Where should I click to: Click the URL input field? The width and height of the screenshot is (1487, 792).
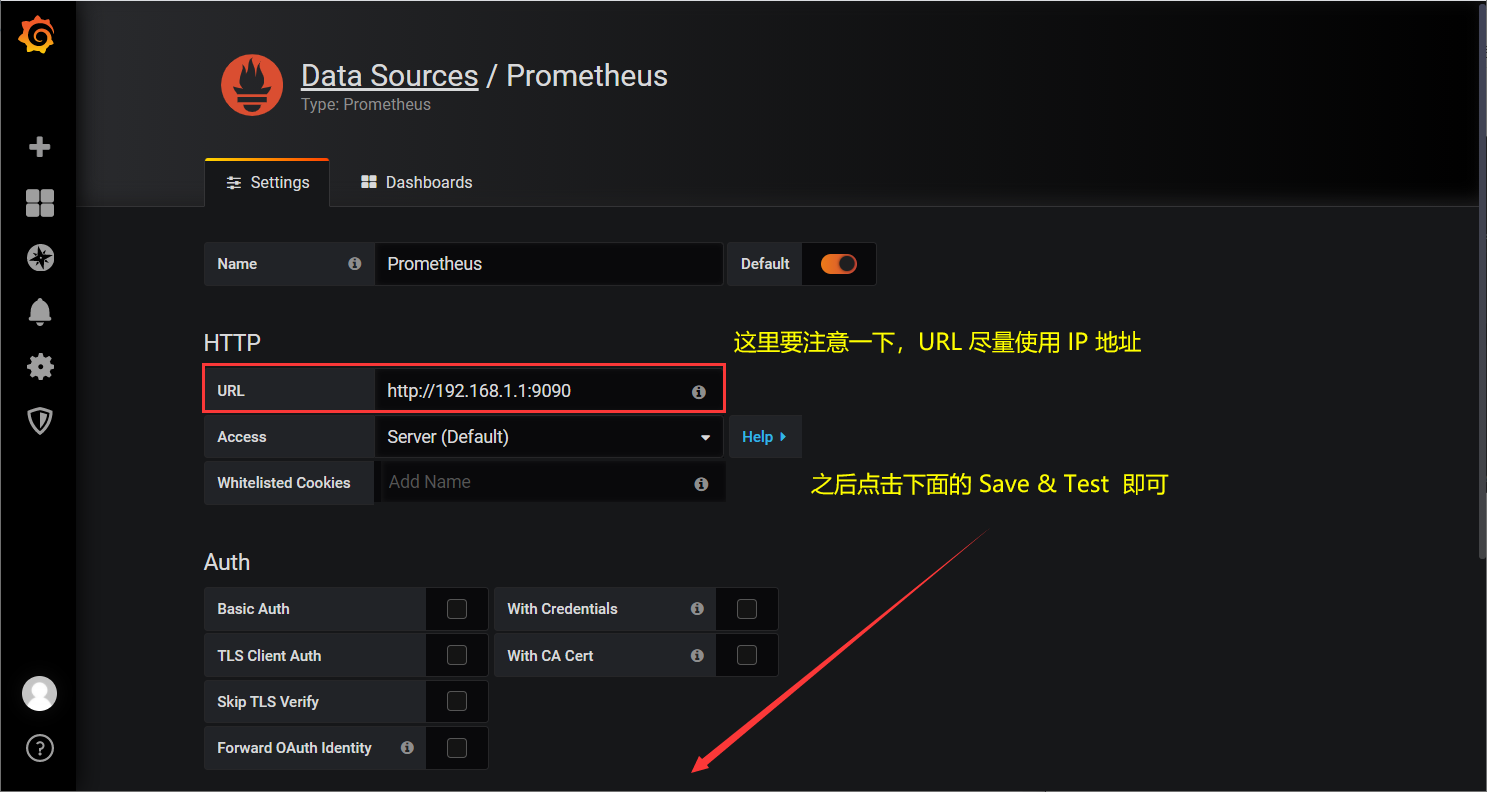[549, 391]
